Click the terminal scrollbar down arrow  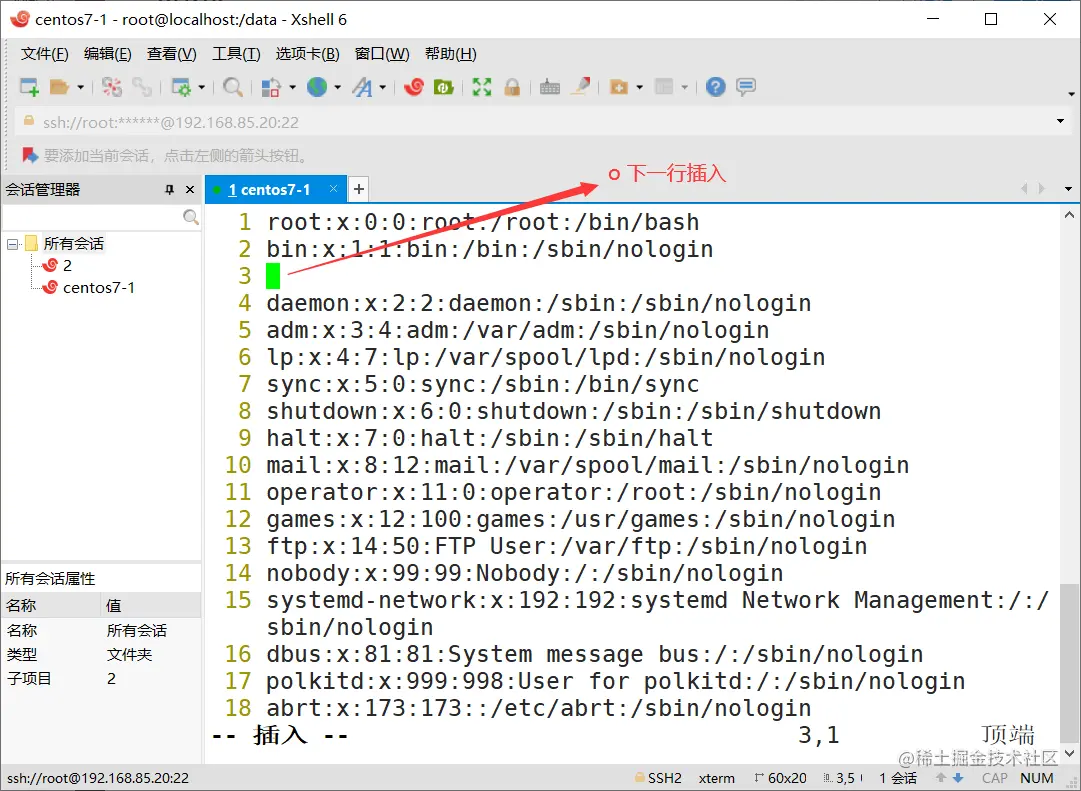(x=1069, y=754)
